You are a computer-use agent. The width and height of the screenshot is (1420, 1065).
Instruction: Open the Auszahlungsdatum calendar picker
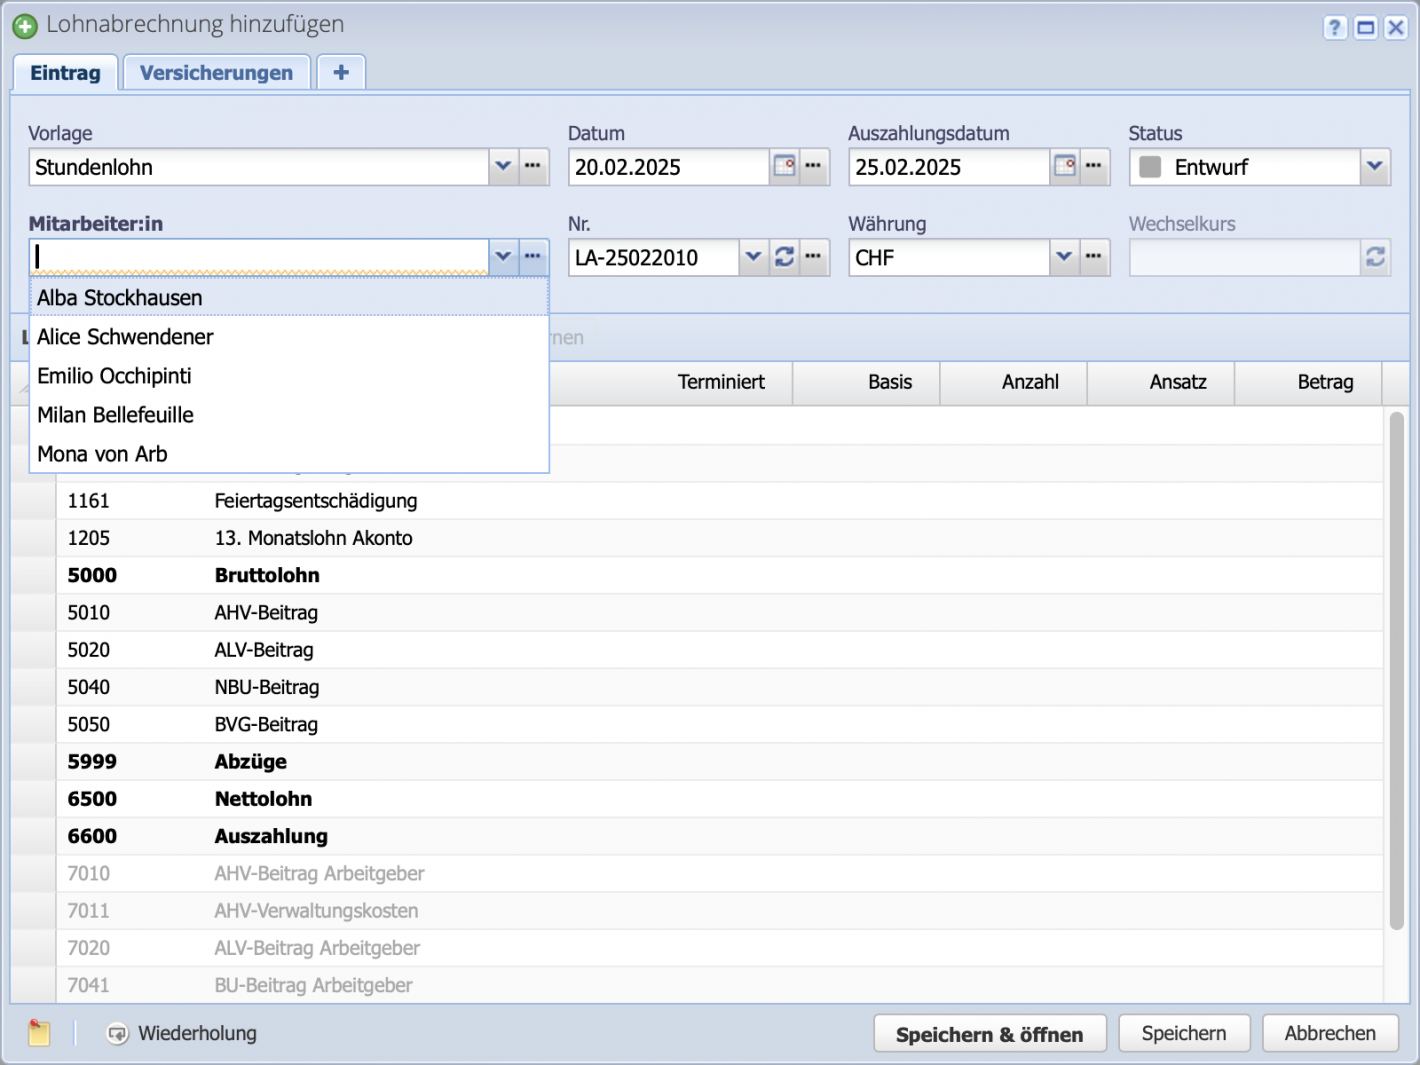[1064, 167]
